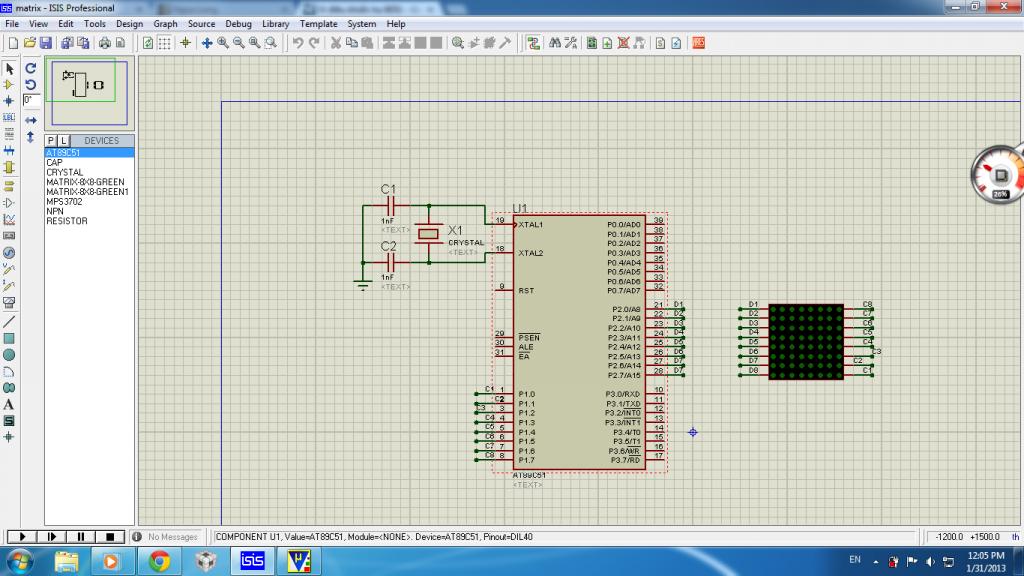Click the rotation angle input field

pyautogui.click(x=31, y=100)
